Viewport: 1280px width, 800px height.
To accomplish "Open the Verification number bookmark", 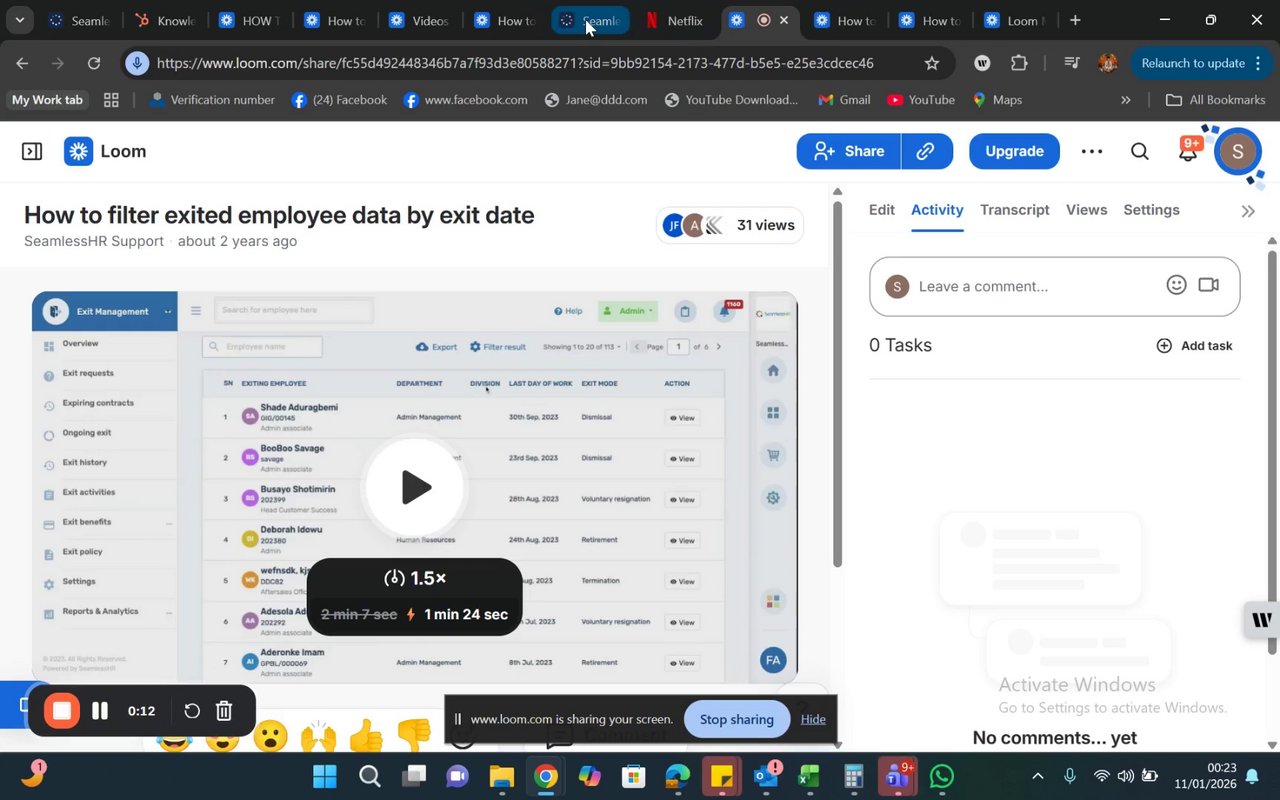I will (x=211, y=100).
